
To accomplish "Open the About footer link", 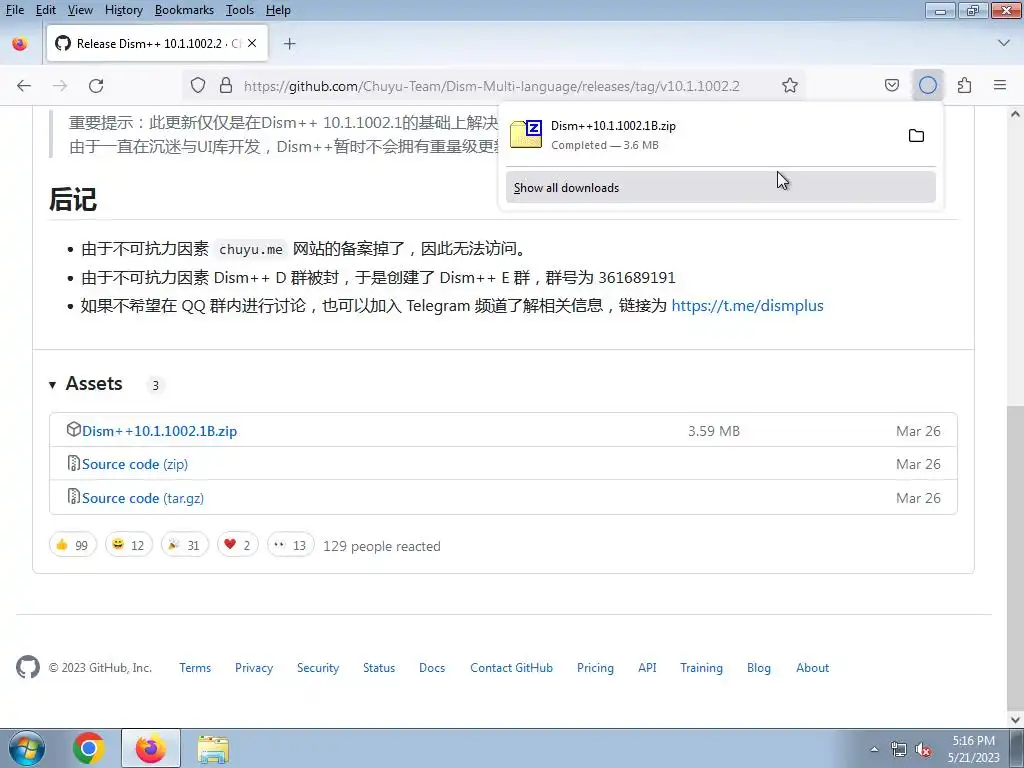I will coord(812,668).
